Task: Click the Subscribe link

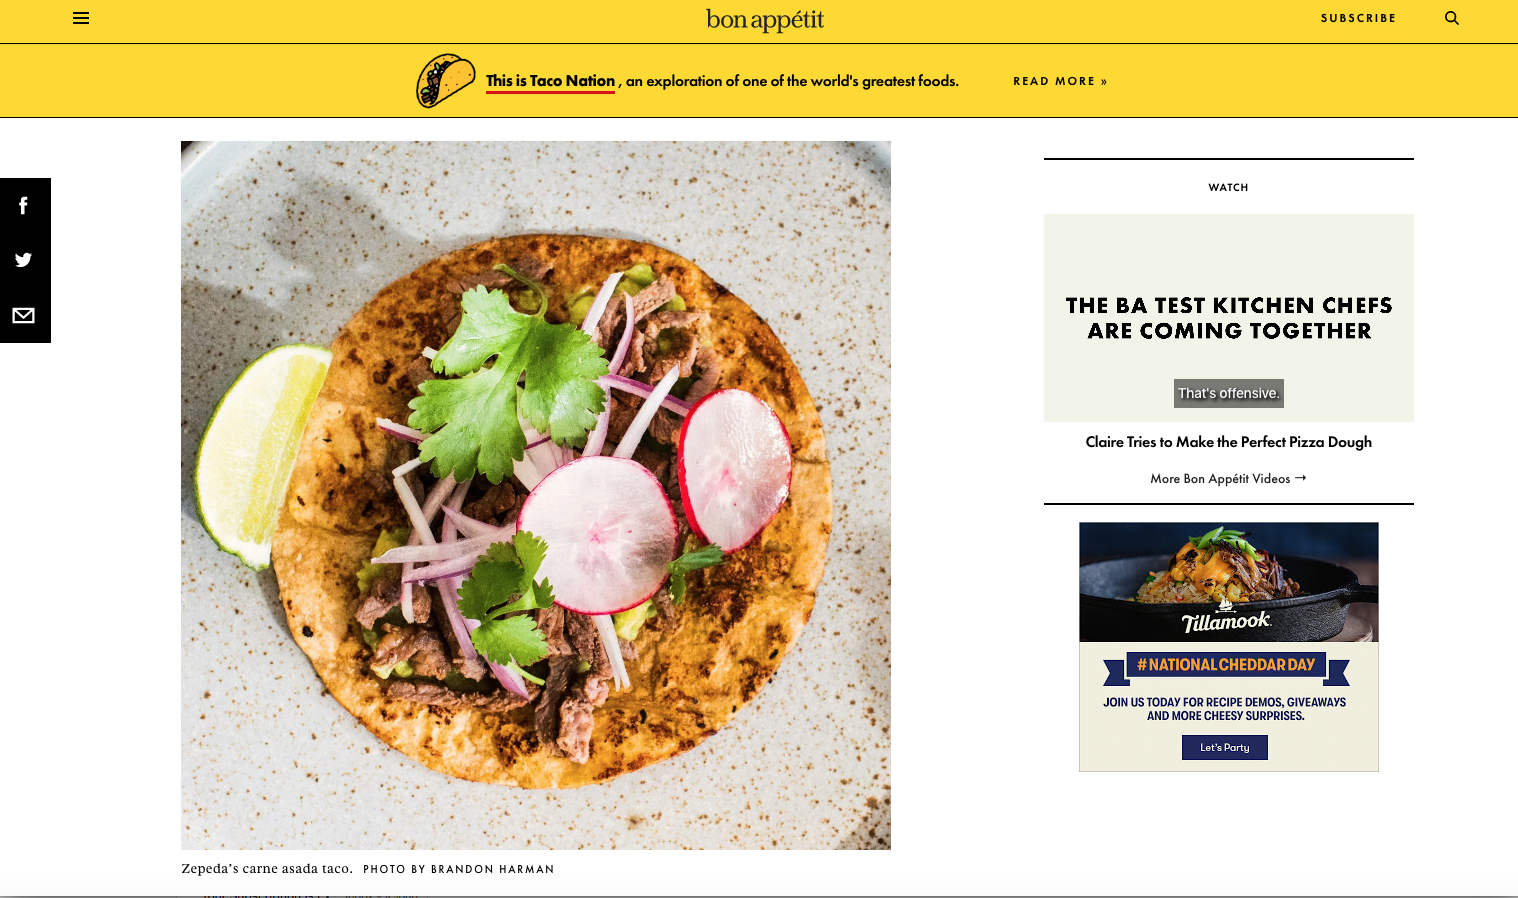Action: (1358, 18)
